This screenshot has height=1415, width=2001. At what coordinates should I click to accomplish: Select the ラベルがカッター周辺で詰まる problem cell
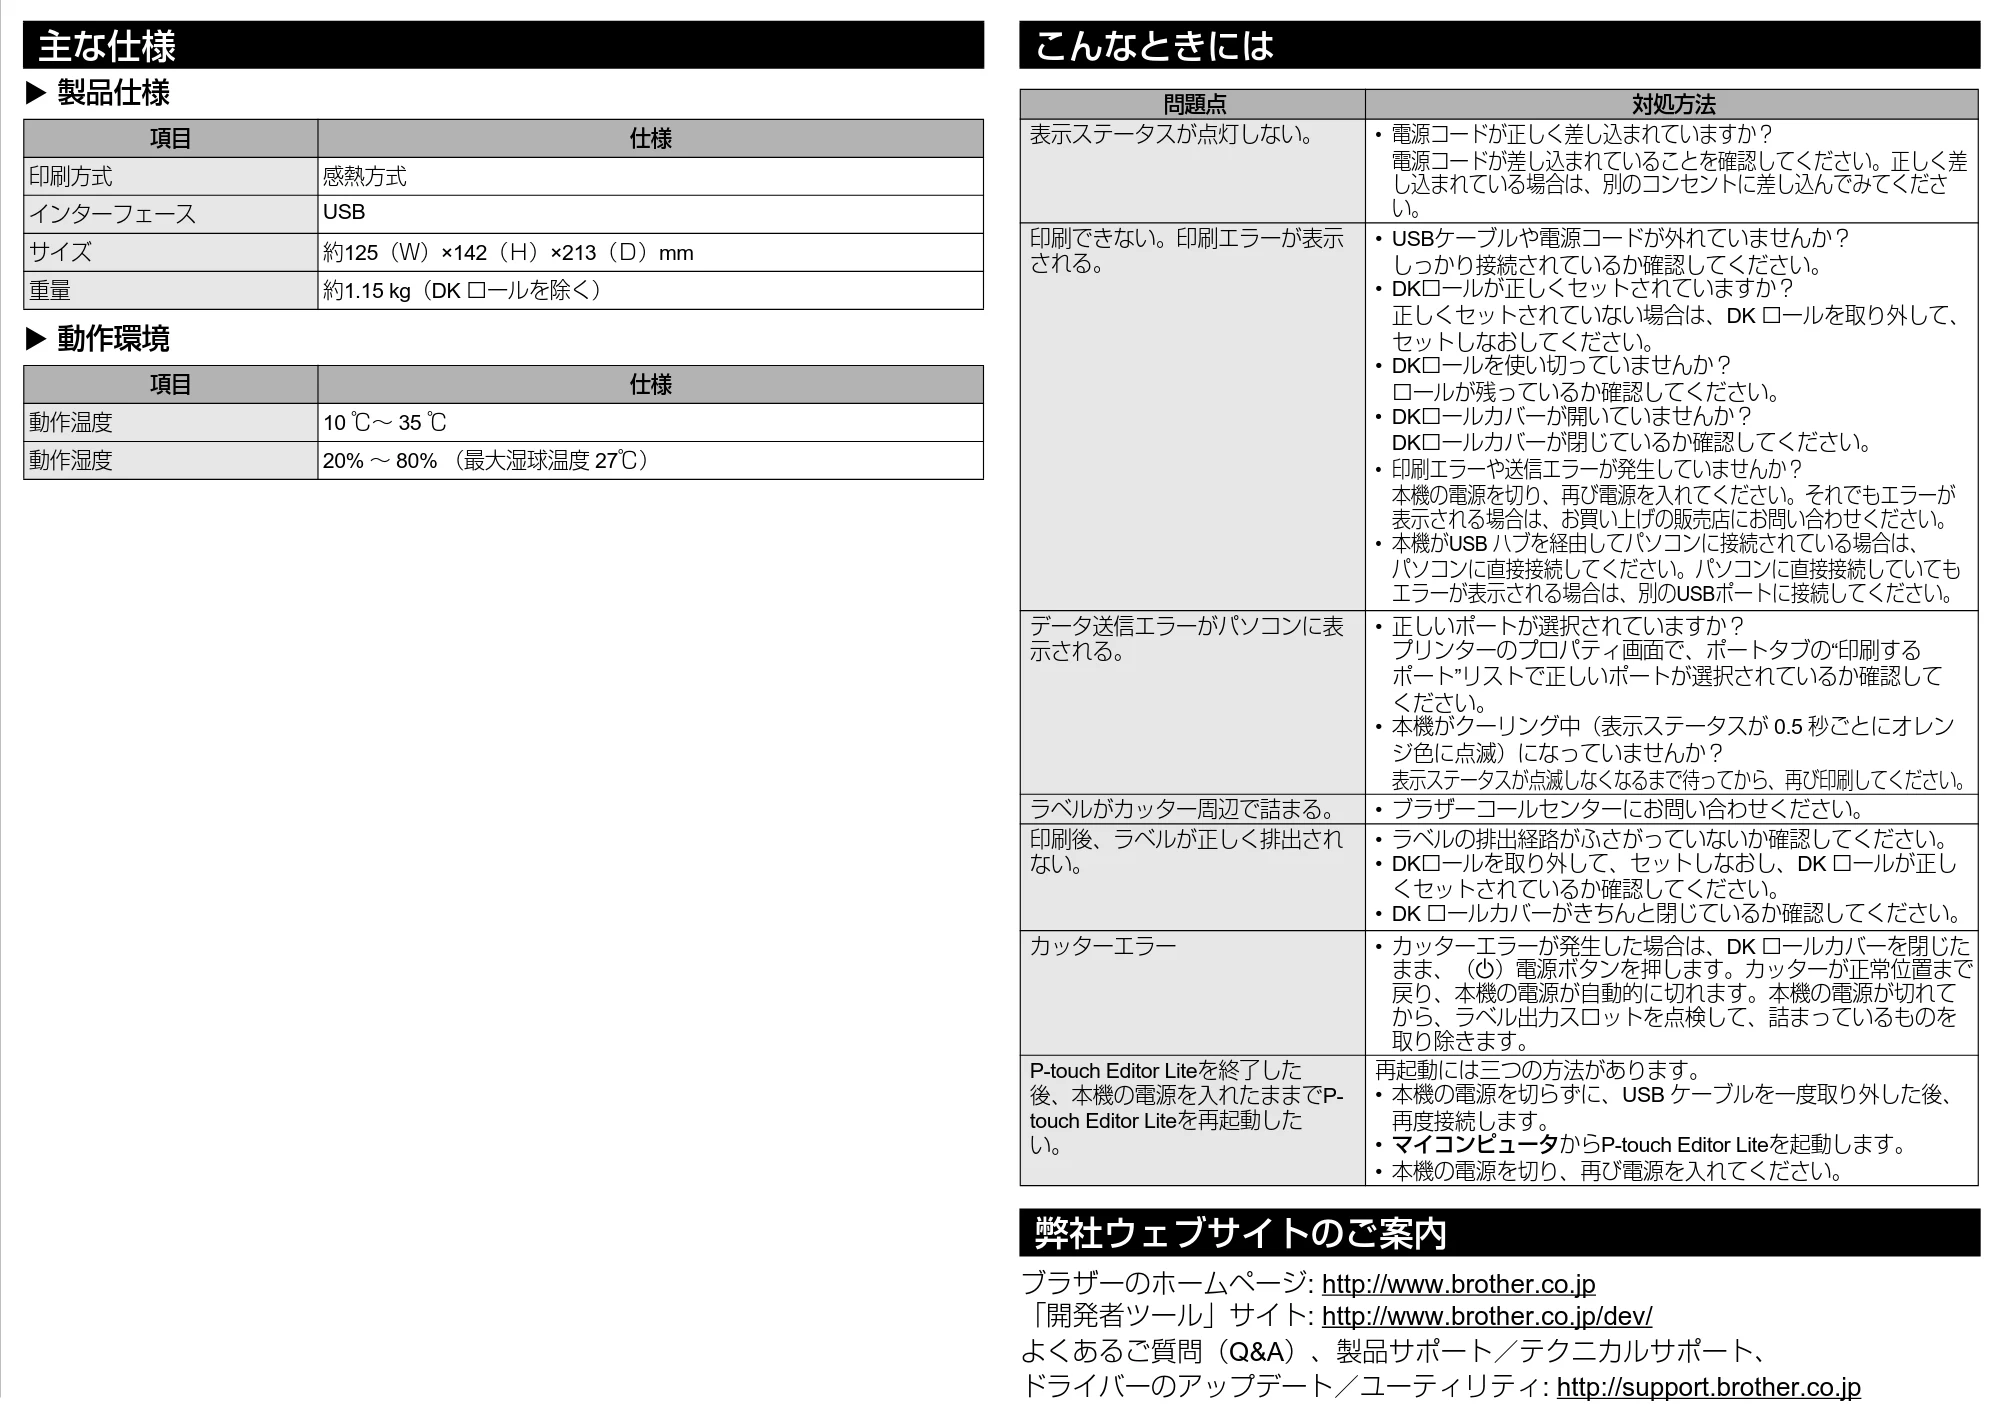pos(1193,809)
